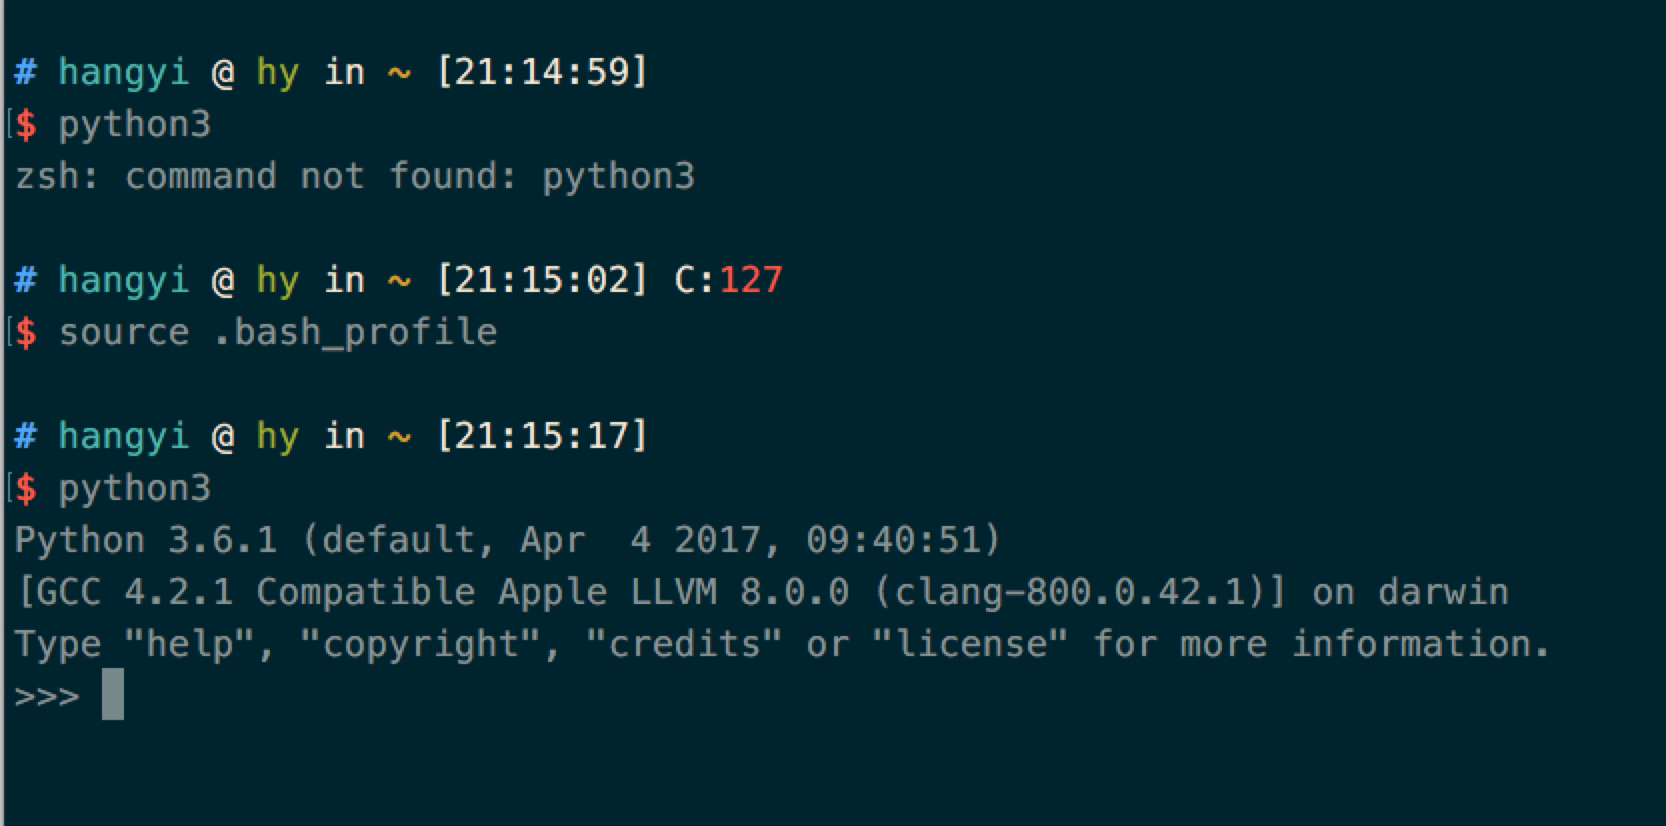Click the red exit code 127

pos(750,280)
